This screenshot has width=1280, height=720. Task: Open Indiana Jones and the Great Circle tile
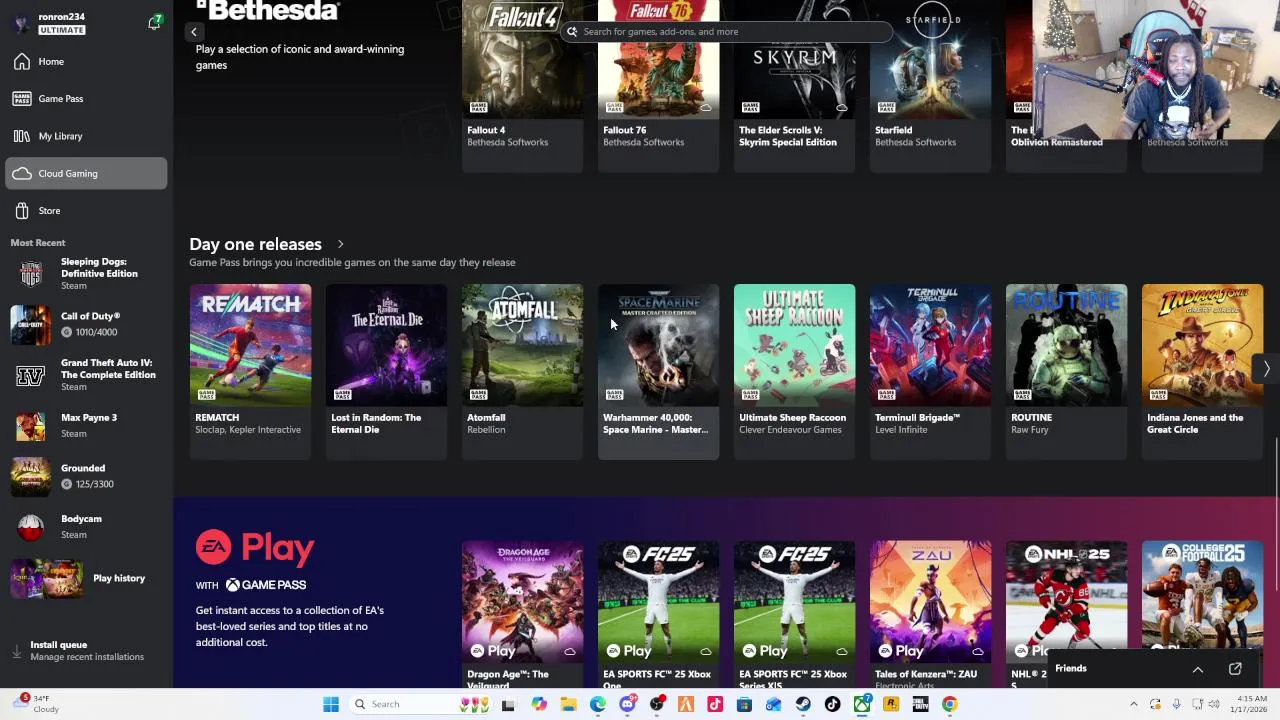click(x=1202, y=371)
